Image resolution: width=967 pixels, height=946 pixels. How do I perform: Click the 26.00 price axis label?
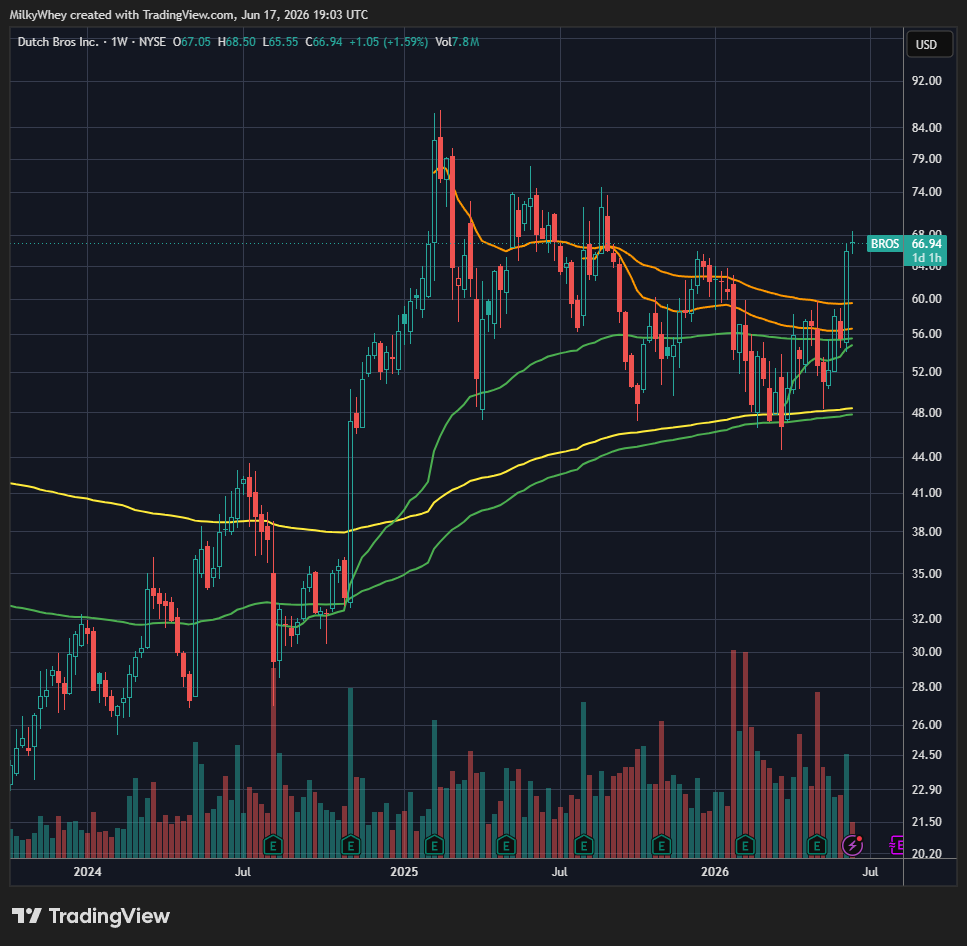coord(926,725)
